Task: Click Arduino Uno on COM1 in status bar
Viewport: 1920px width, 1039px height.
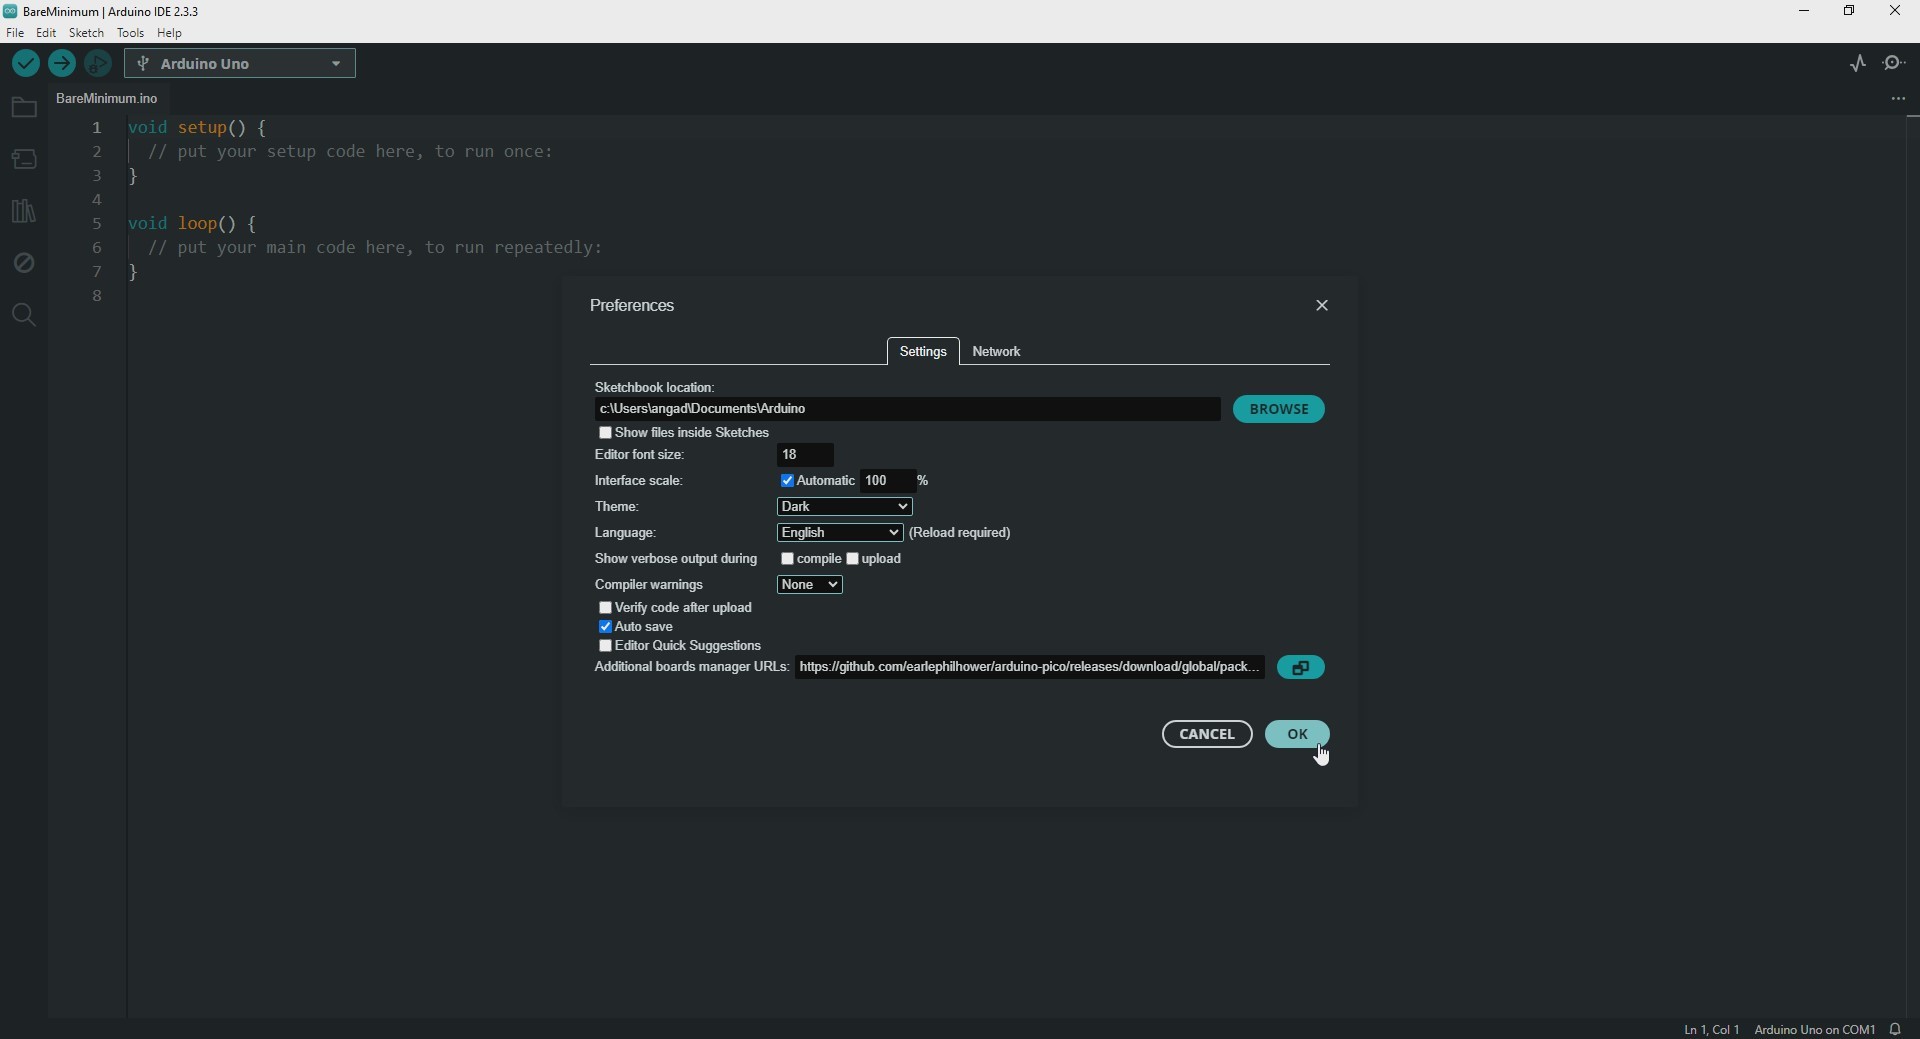Action: [x=1814, y=1030]
